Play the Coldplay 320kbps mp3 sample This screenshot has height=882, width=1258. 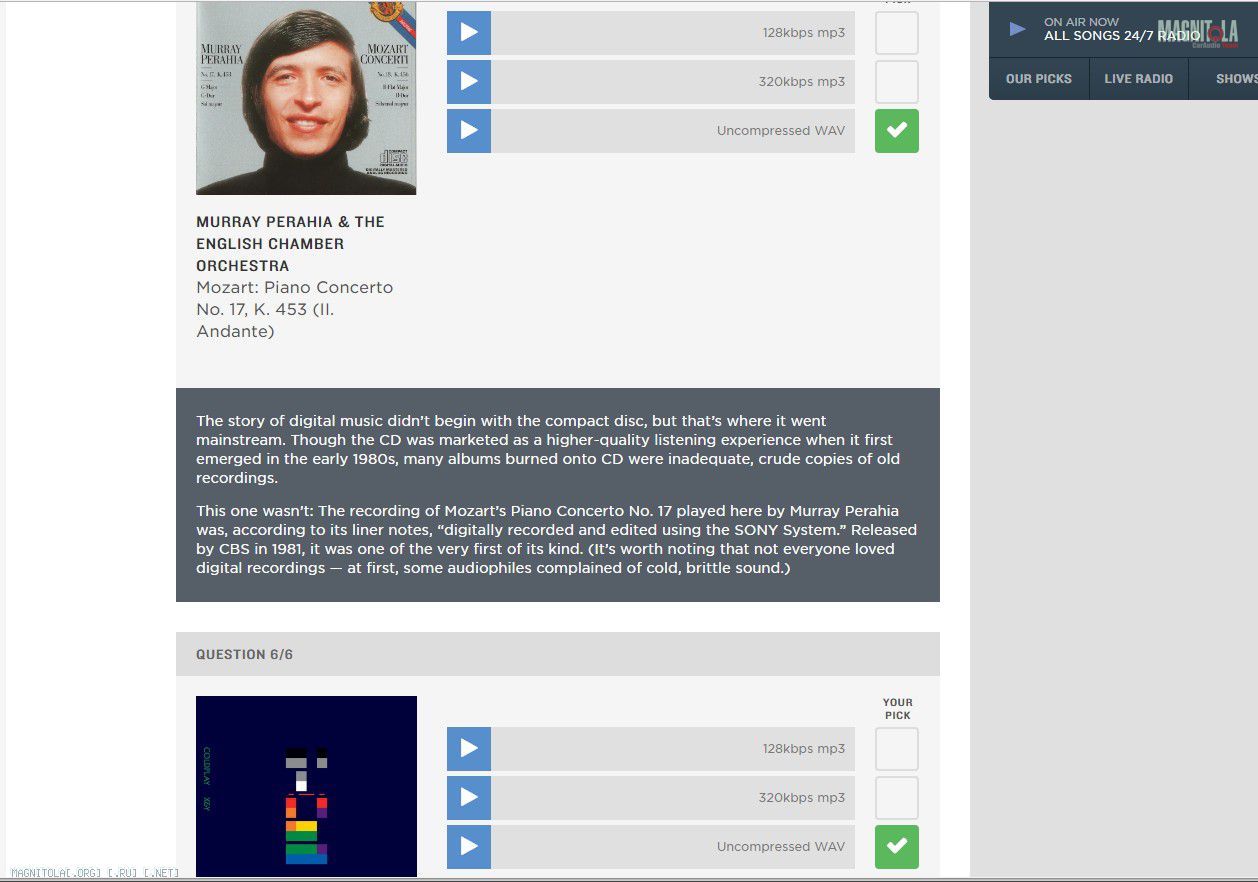point(469,798)
